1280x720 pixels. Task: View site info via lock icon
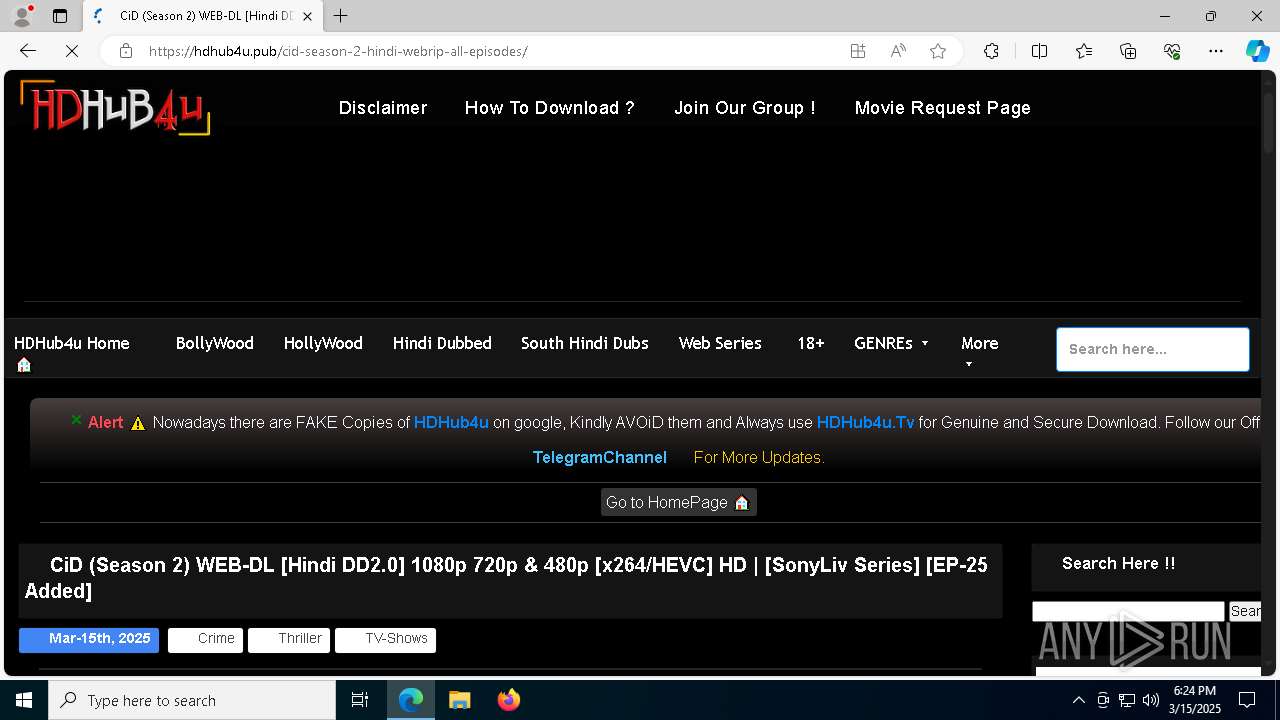pos(126,51)
